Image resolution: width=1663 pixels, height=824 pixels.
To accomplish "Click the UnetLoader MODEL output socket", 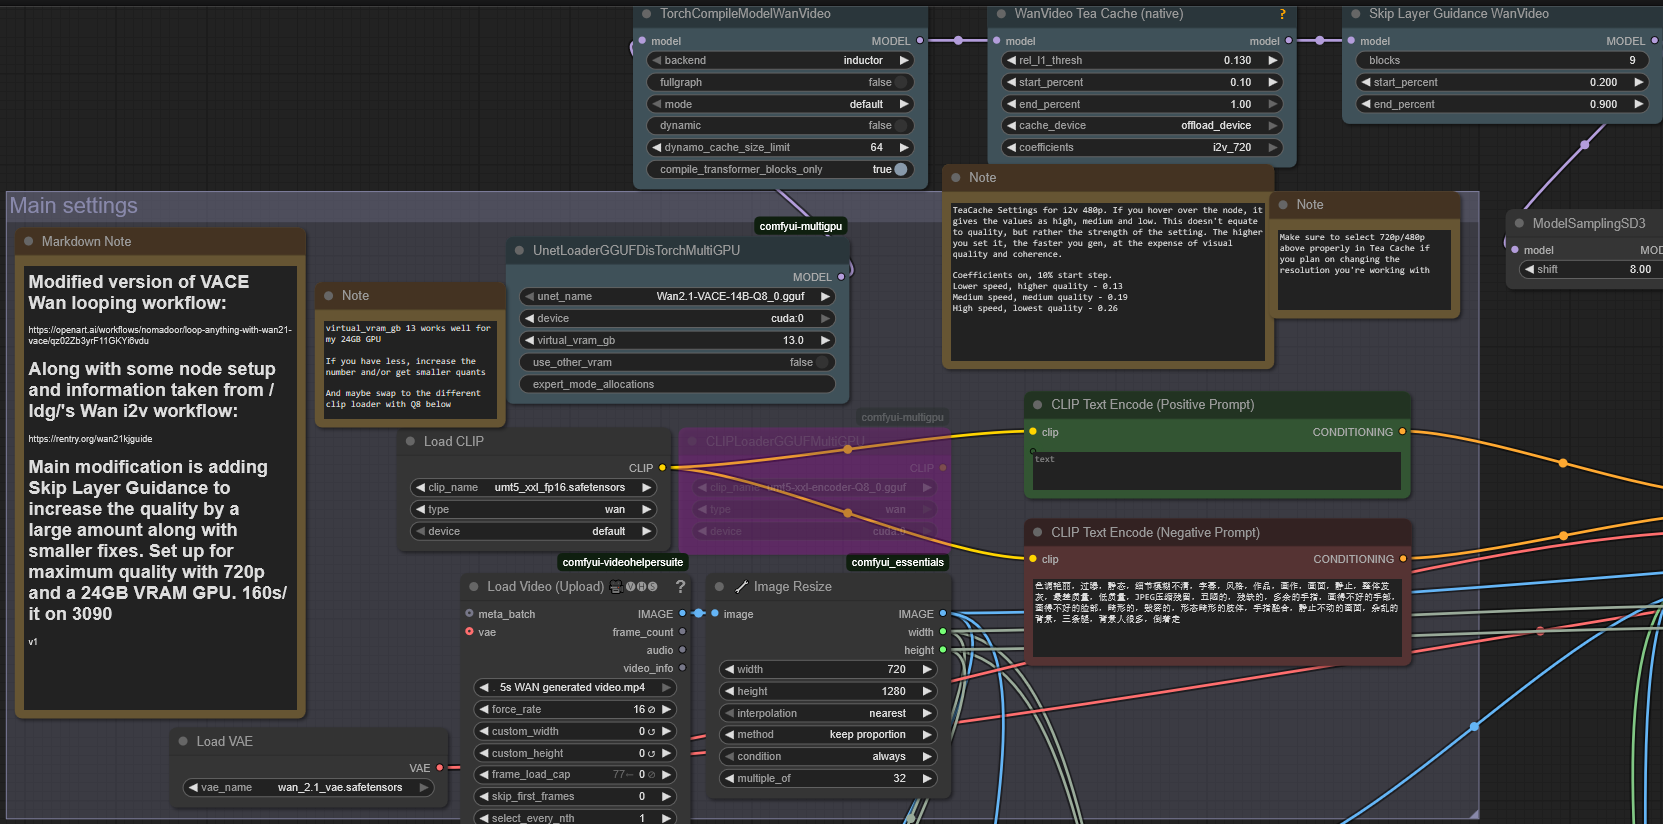I will 841,277.
